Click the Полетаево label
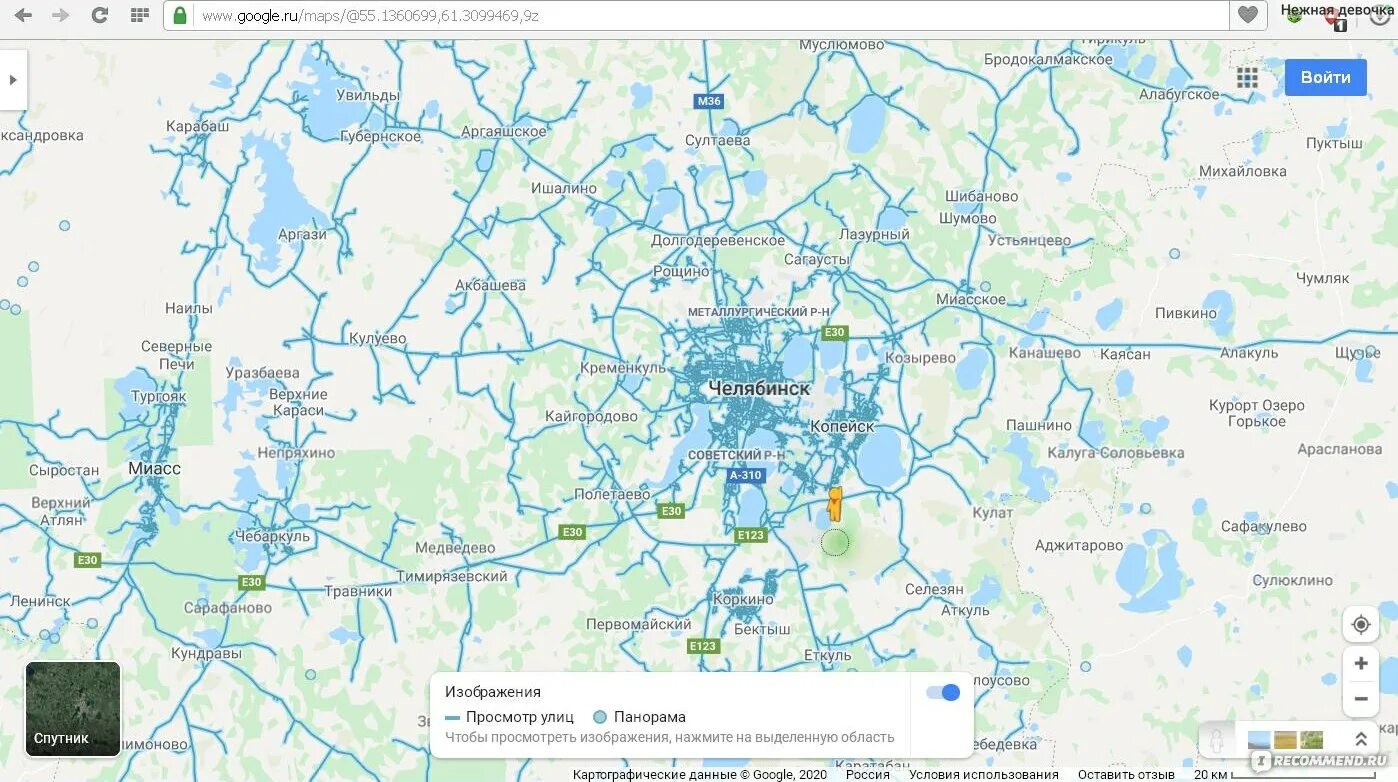The height and width of the screenshot is (782, 1398). coord(612,494)
